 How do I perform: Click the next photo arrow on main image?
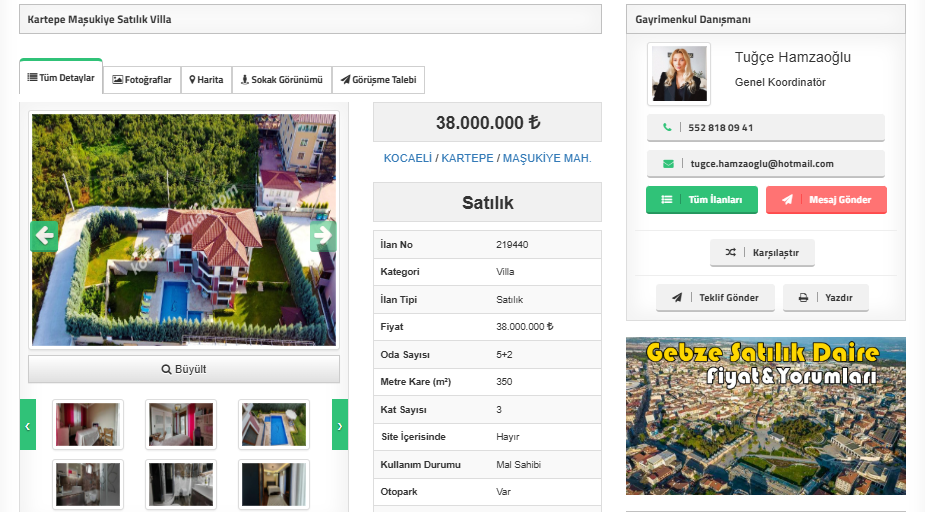pyautogui.click(x=322, y=236)
